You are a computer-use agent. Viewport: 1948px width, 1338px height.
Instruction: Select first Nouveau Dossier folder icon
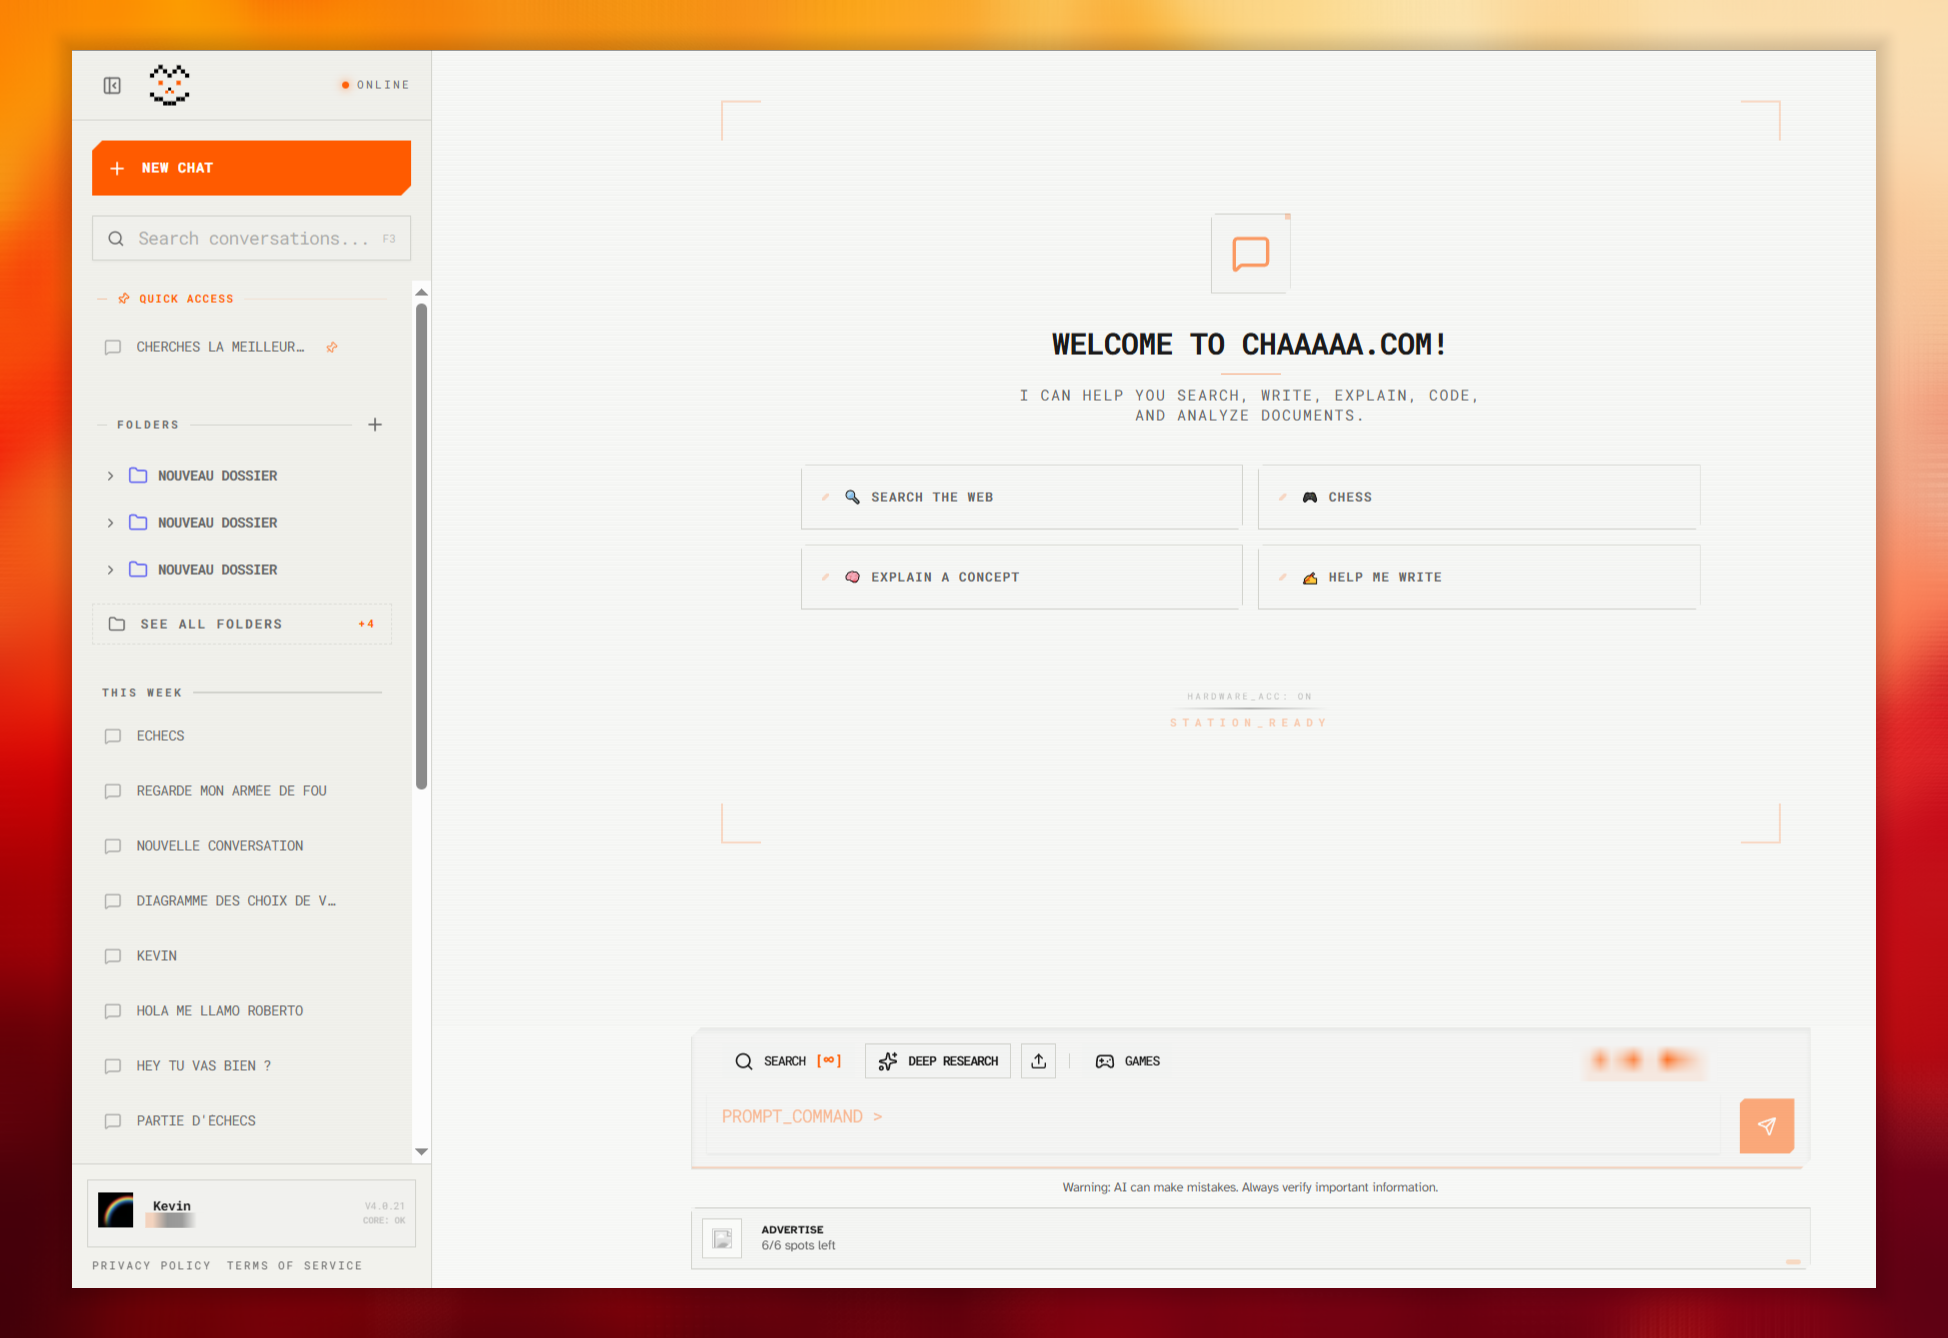138,476
